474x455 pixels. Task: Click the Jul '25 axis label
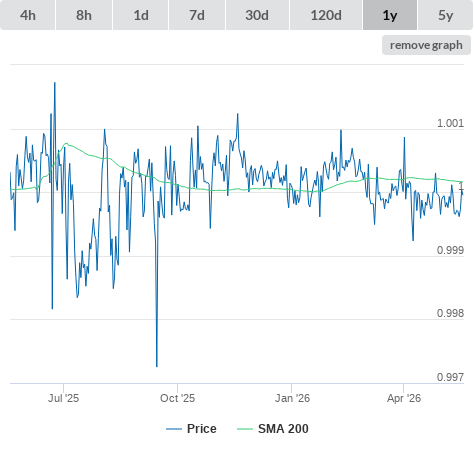pyautogui.click(x=63, y=398)
